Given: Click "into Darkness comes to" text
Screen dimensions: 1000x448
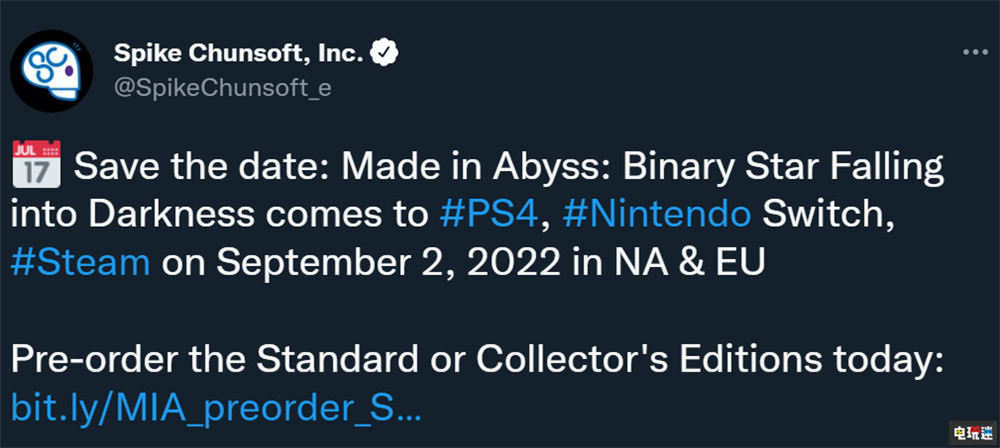Looking at the screenshot, I should point(221,215).
